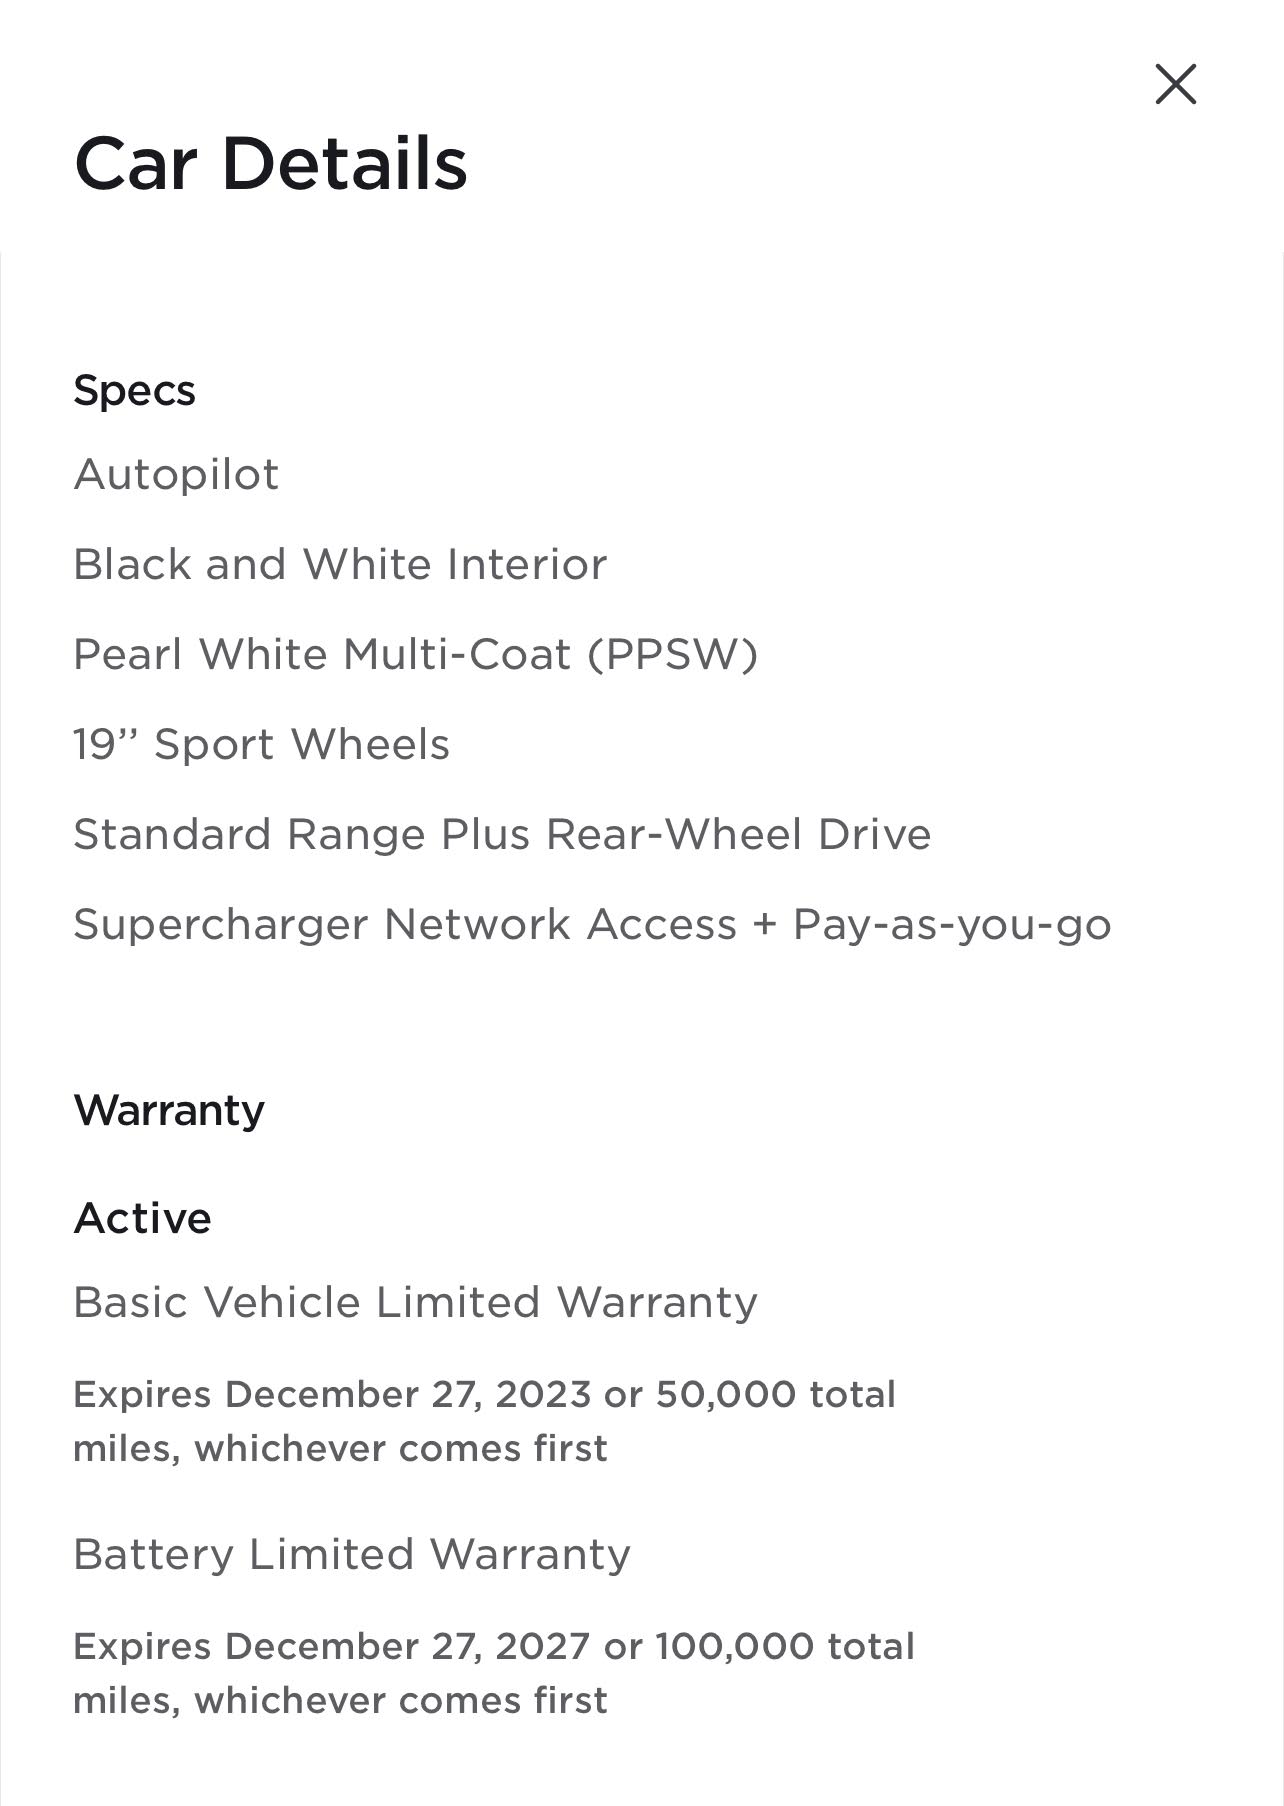Click the Autopilot spec entry
Viewport: 1284px width, 1806px height.
coord(176,474)
